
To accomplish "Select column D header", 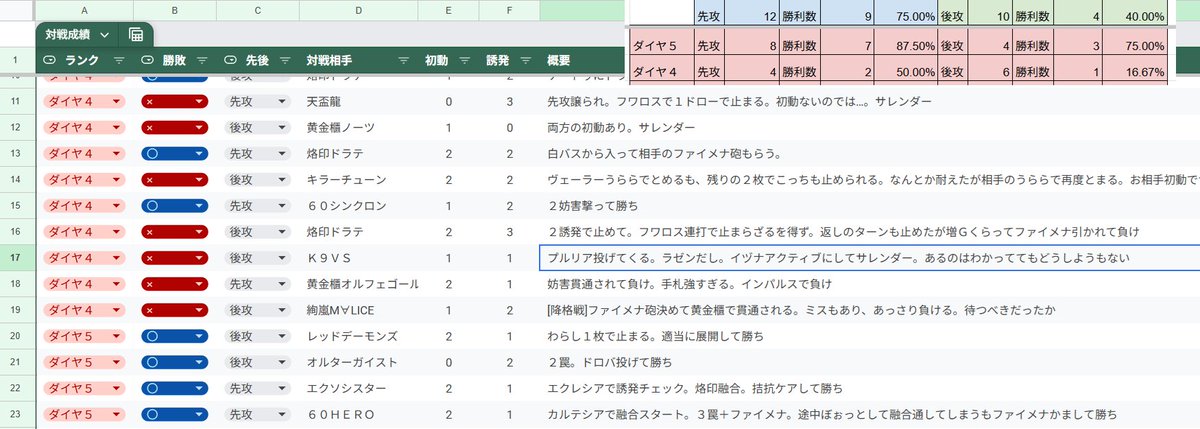I will click(358, 10).
